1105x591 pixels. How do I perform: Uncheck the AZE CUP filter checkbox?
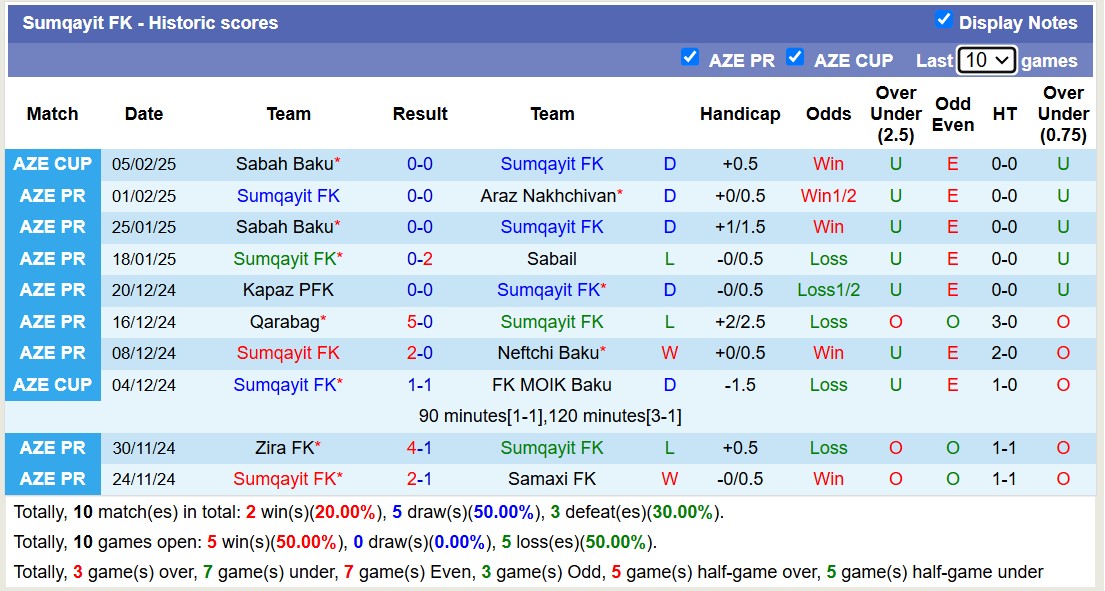coord(795,57)
